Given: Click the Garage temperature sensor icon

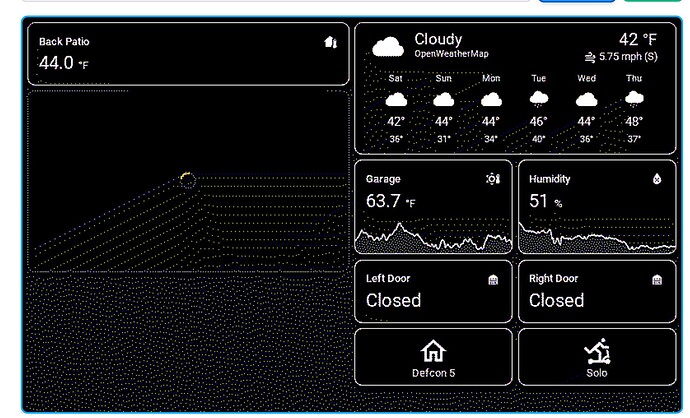Looking at the screenshot, I should pos(493,179).
